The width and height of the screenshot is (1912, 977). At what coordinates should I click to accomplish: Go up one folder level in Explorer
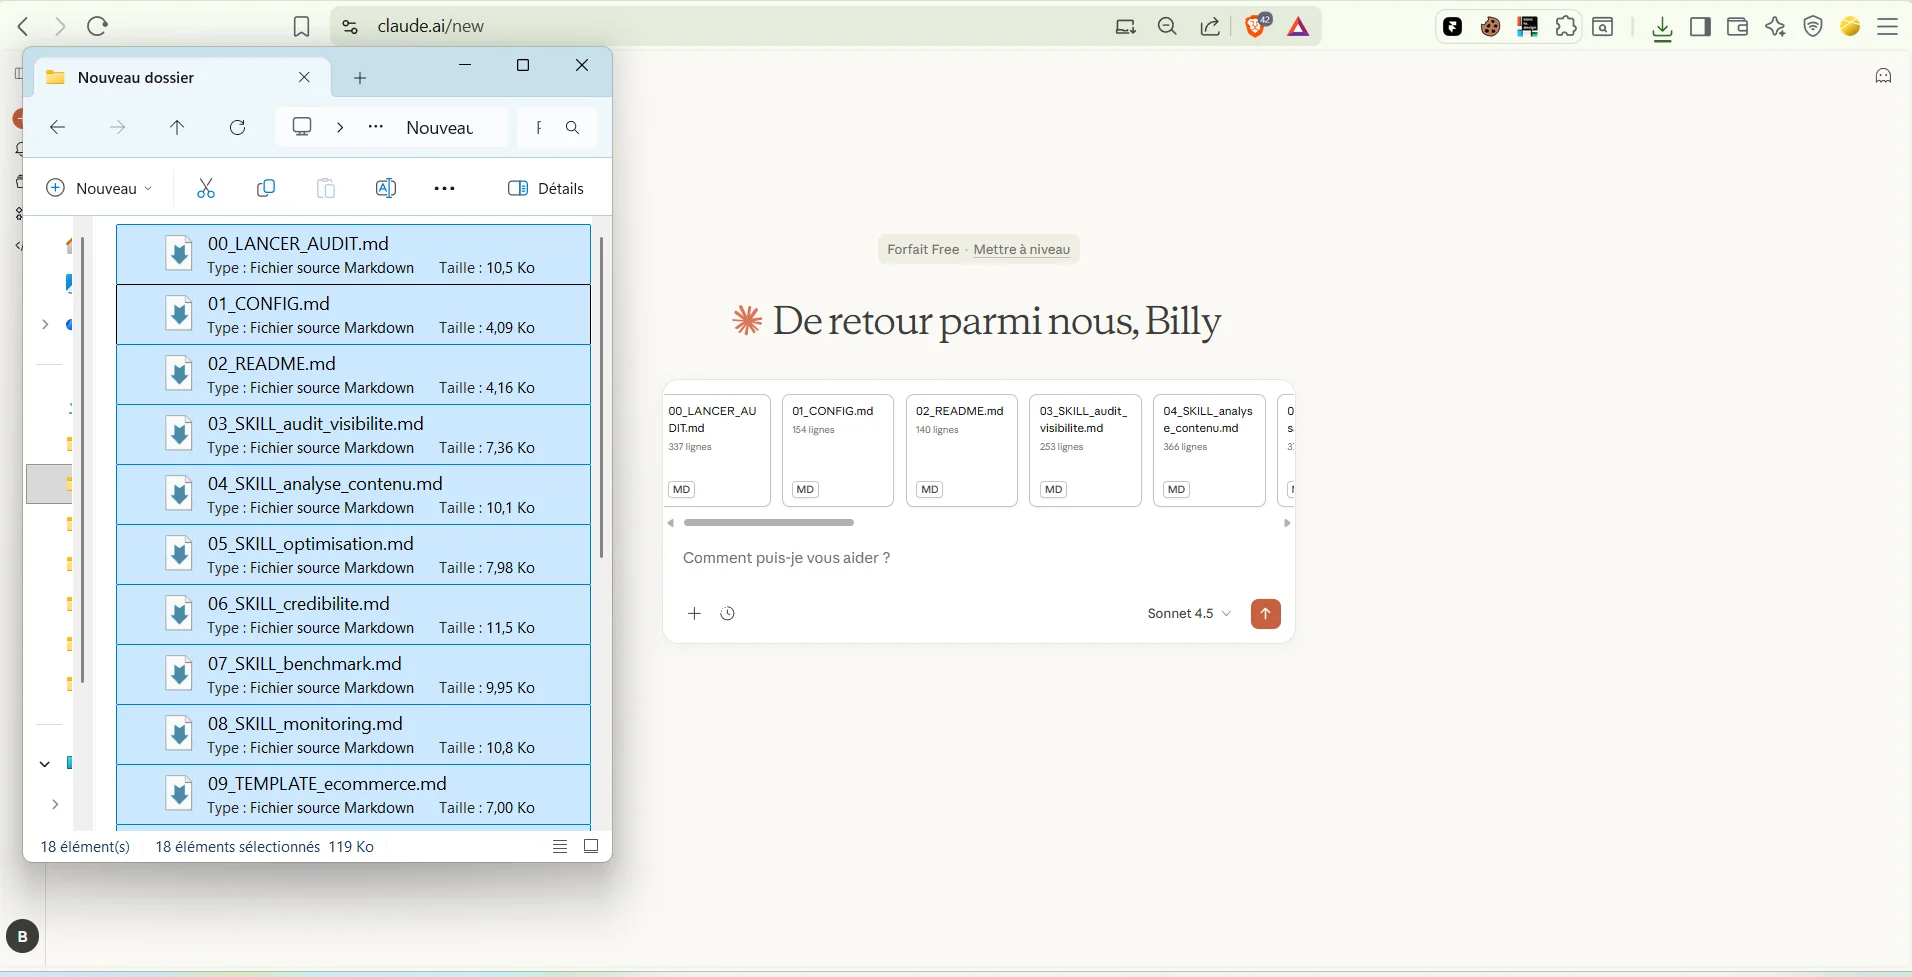point(177,128)
